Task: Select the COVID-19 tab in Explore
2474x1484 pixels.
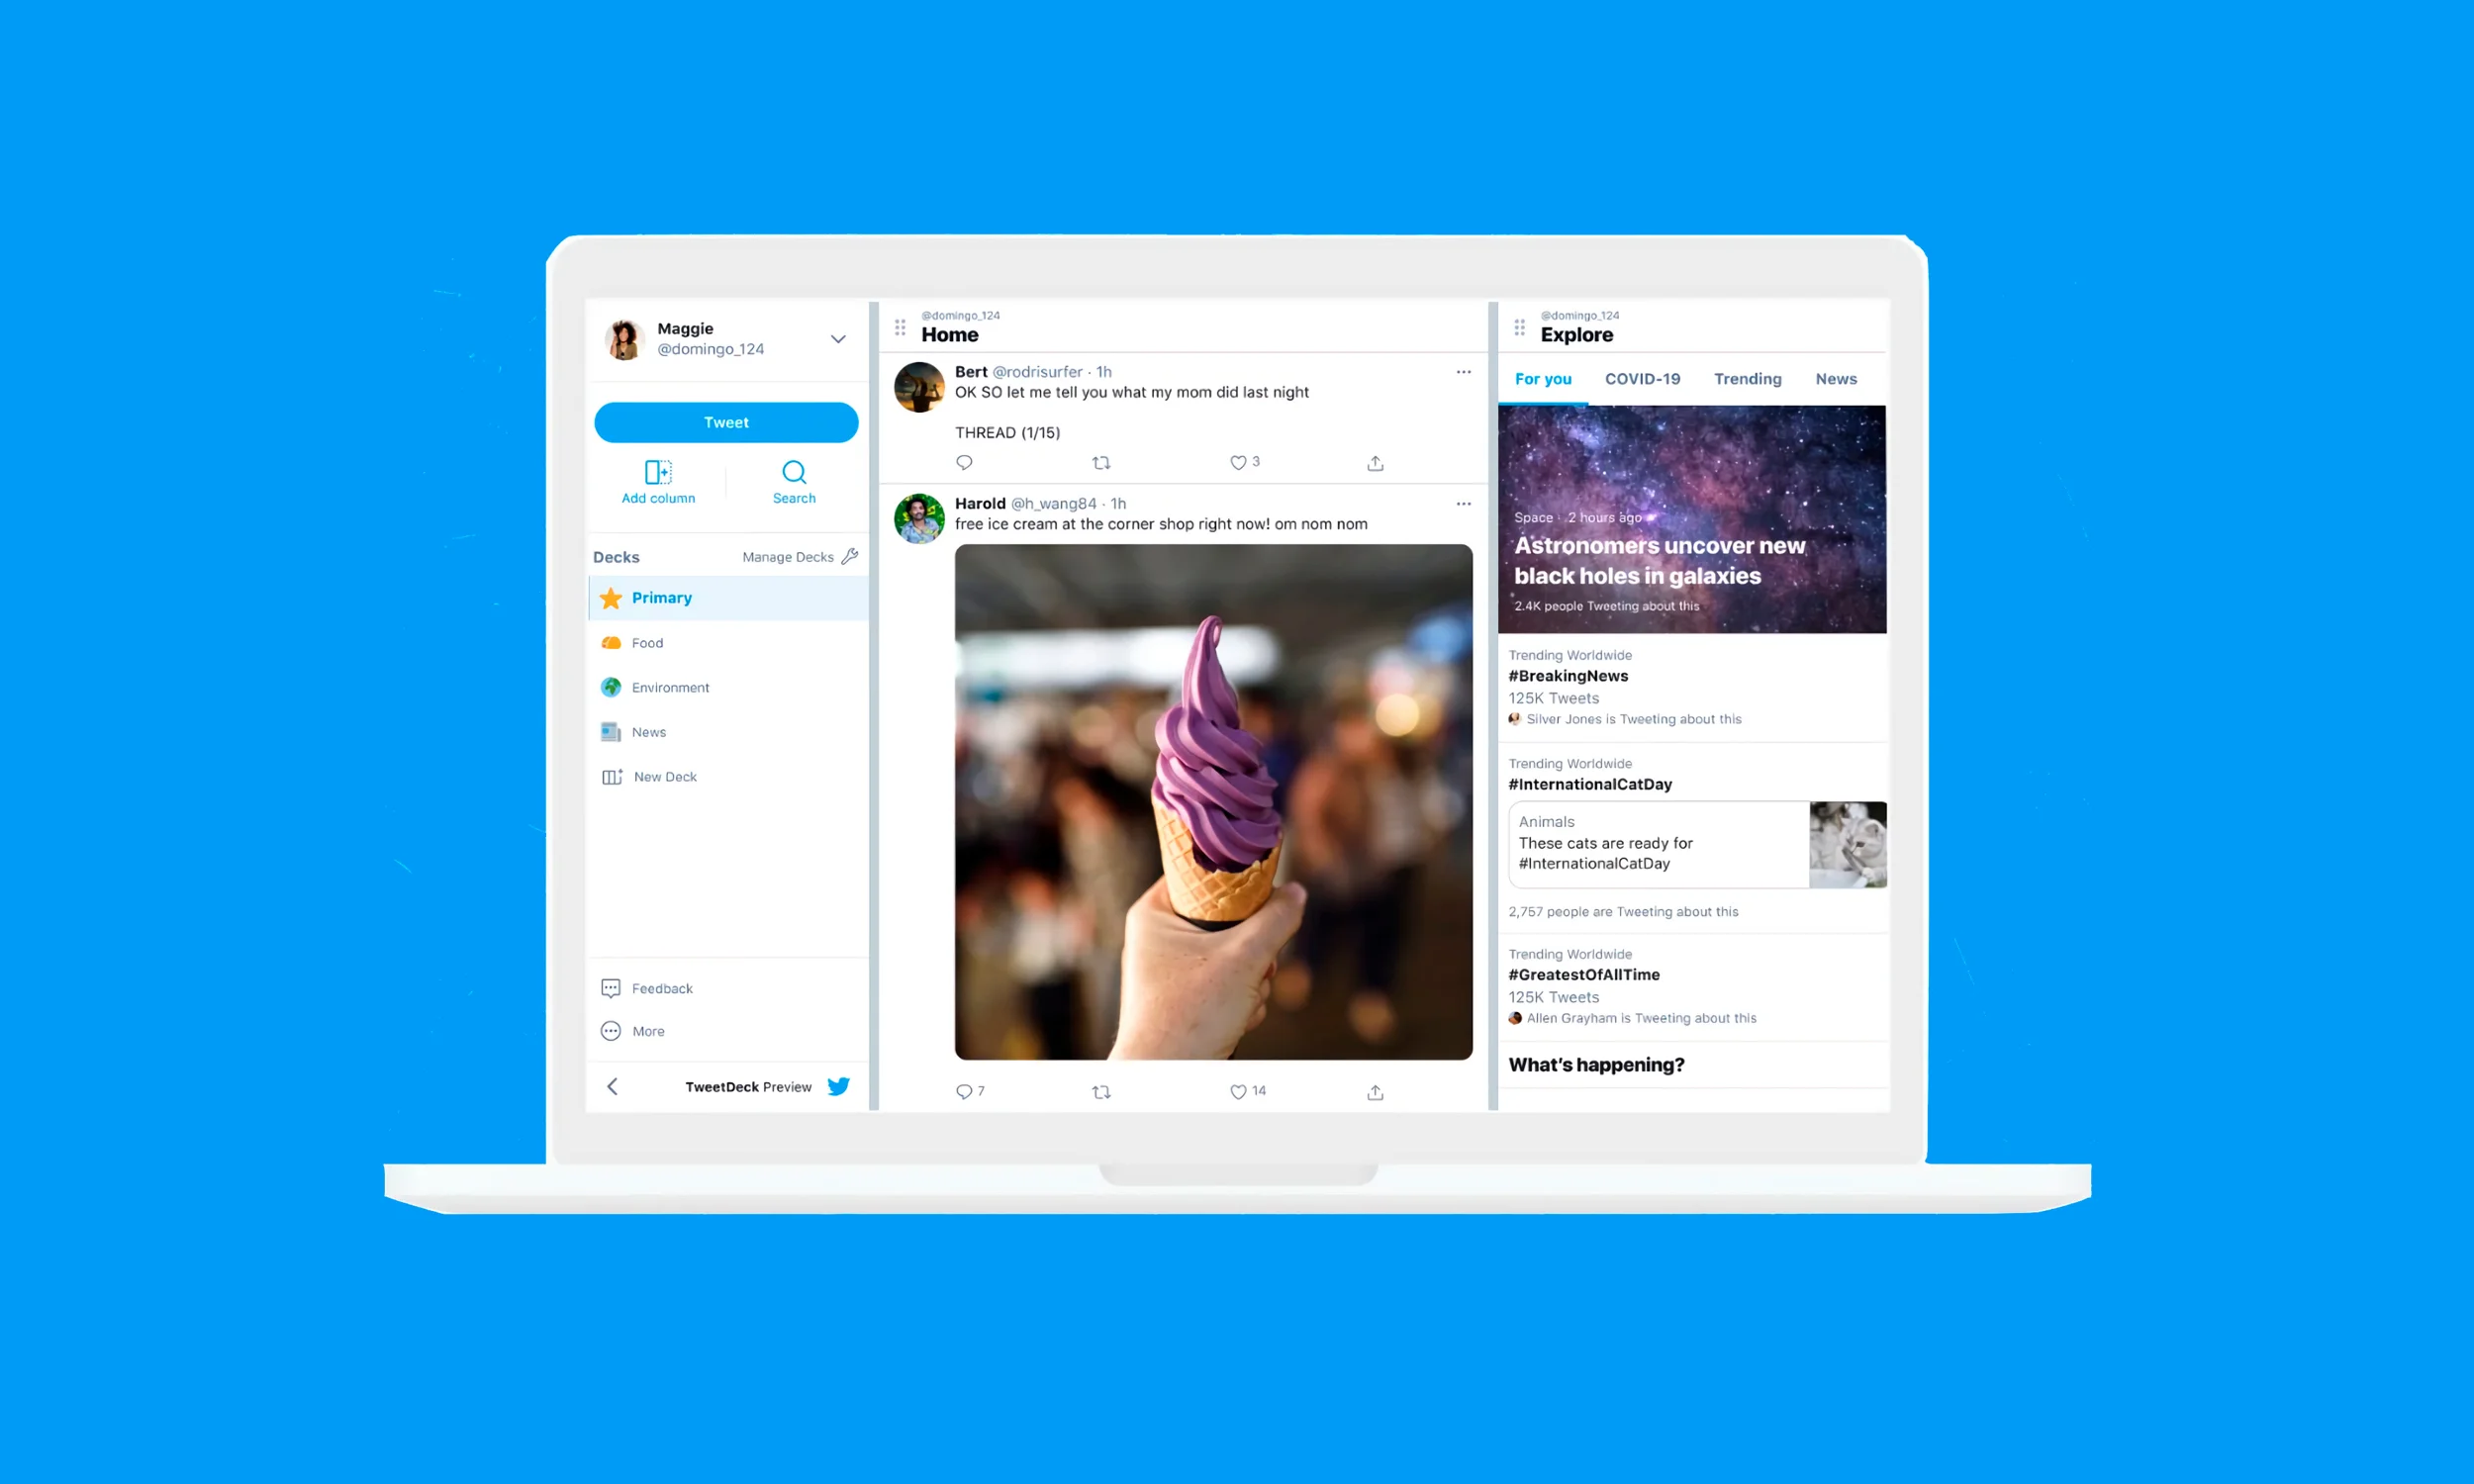Action: 1640,378
